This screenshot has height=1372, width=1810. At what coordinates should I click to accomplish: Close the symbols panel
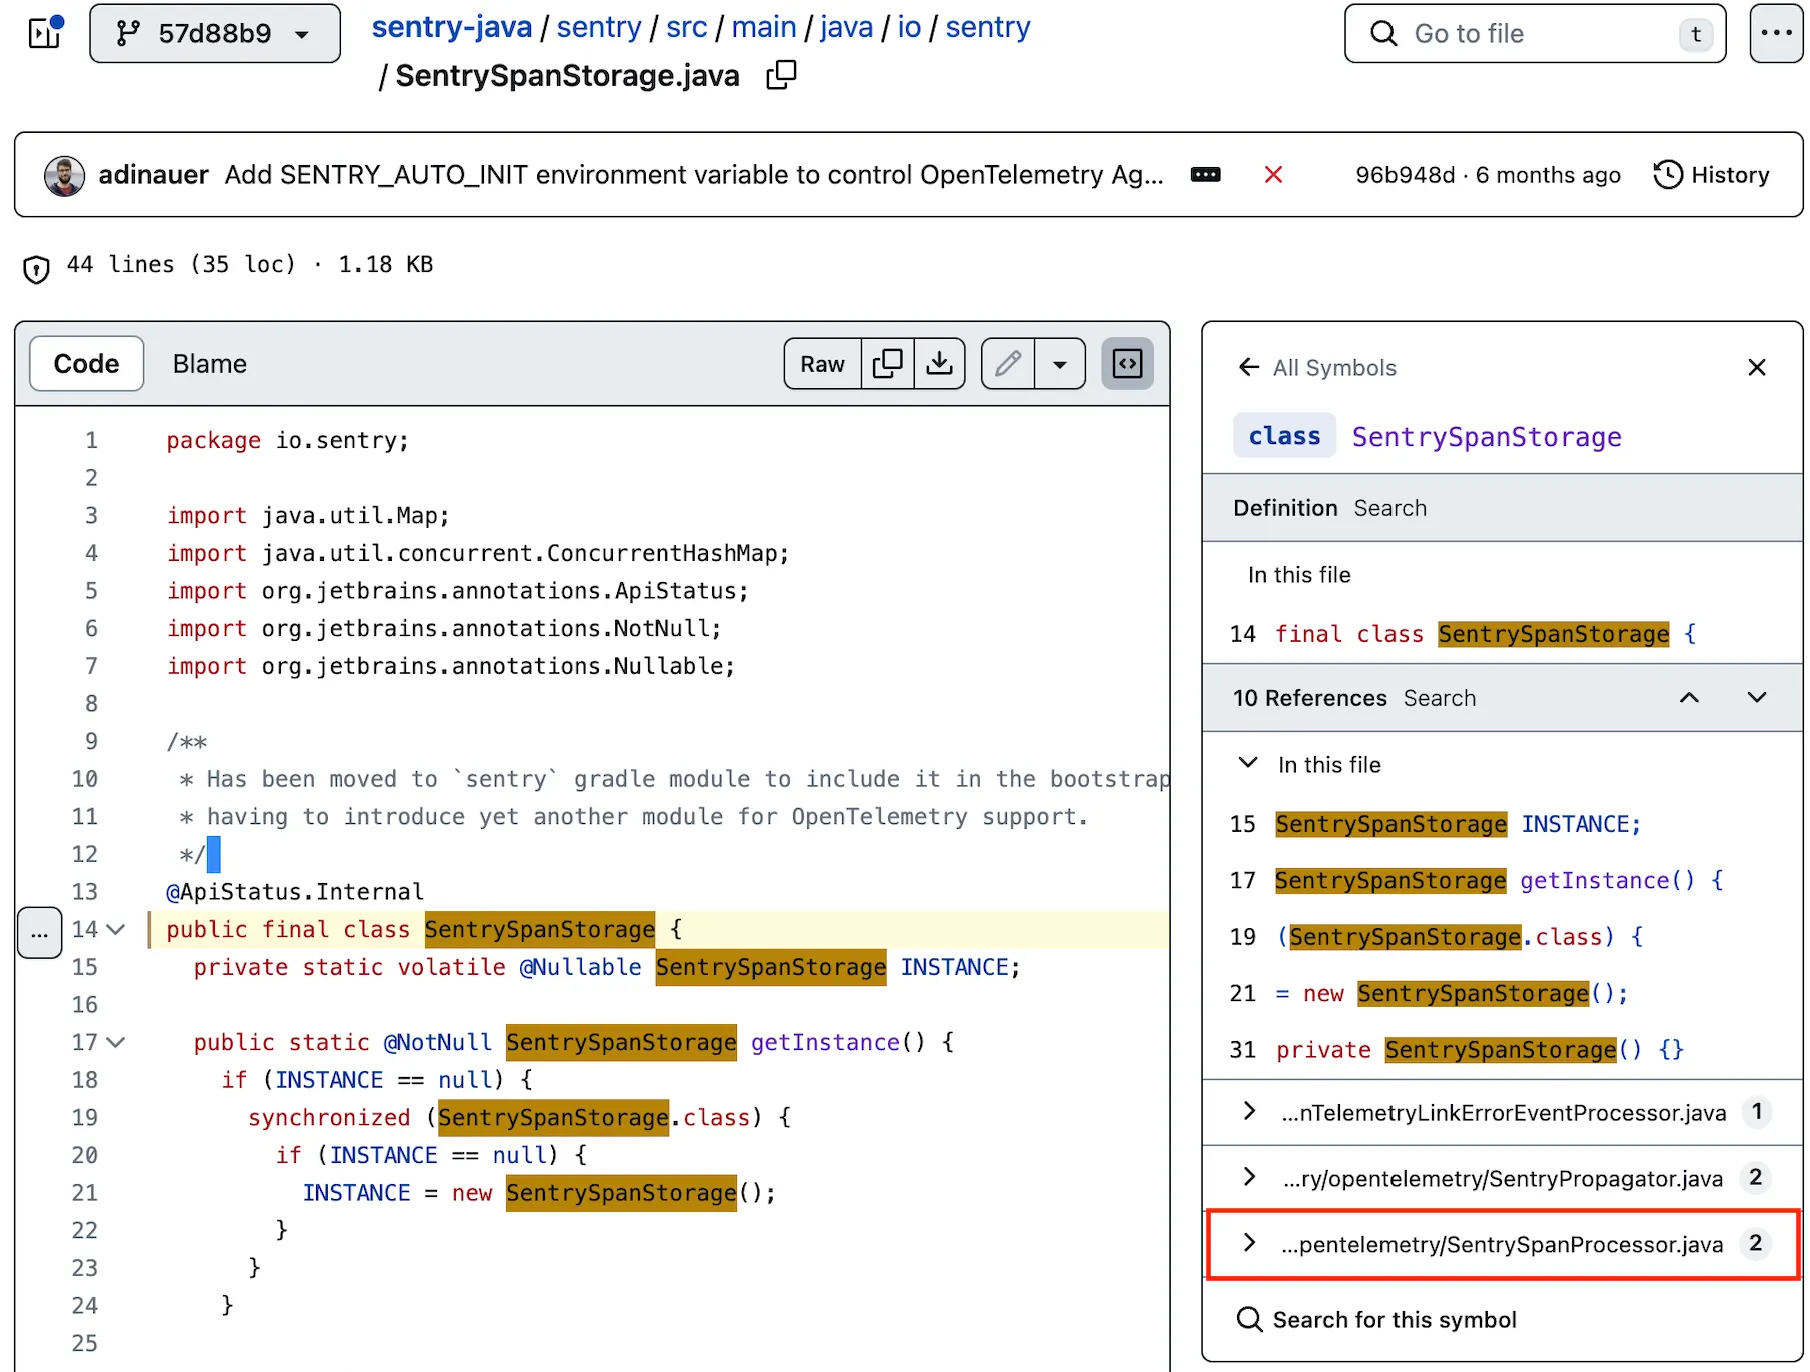click(x=1756, y=368)
